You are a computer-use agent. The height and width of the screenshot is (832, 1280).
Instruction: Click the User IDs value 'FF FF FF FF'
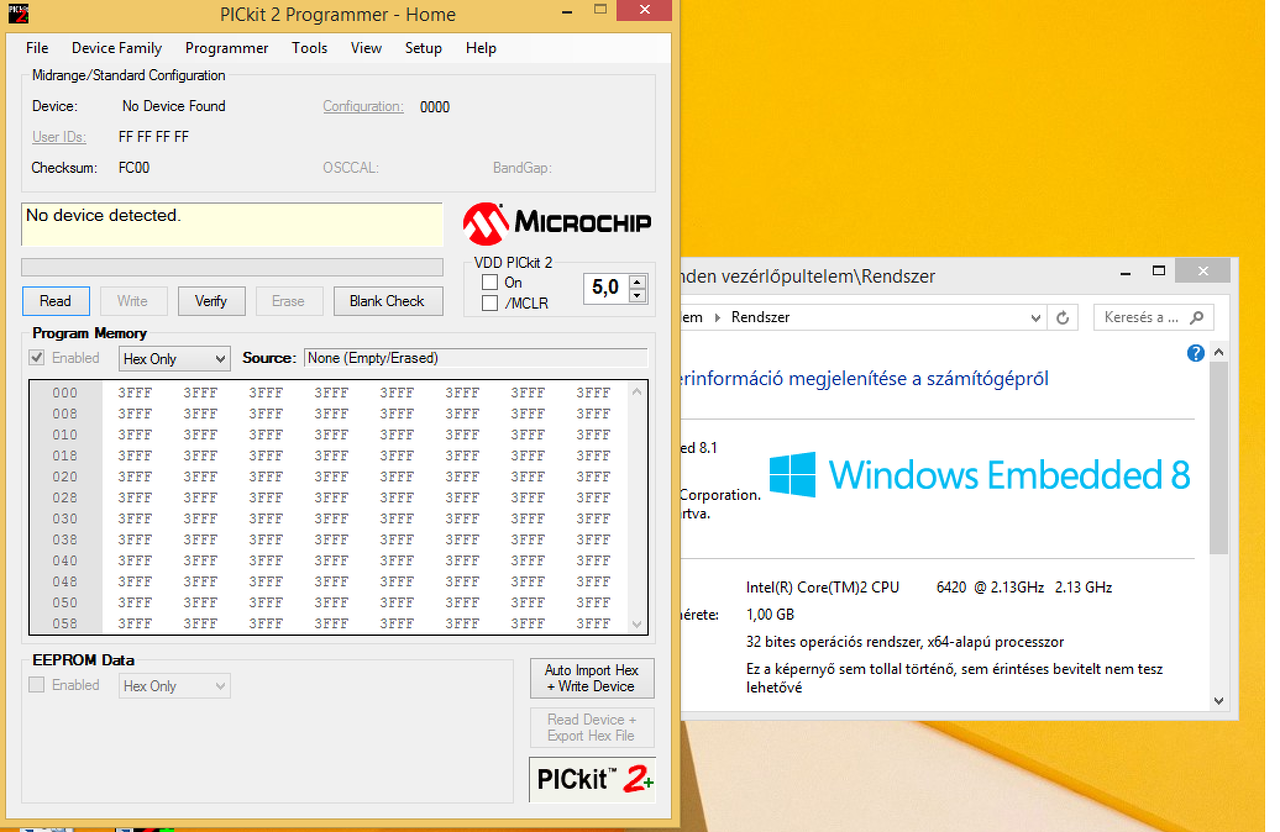(154, 137)
